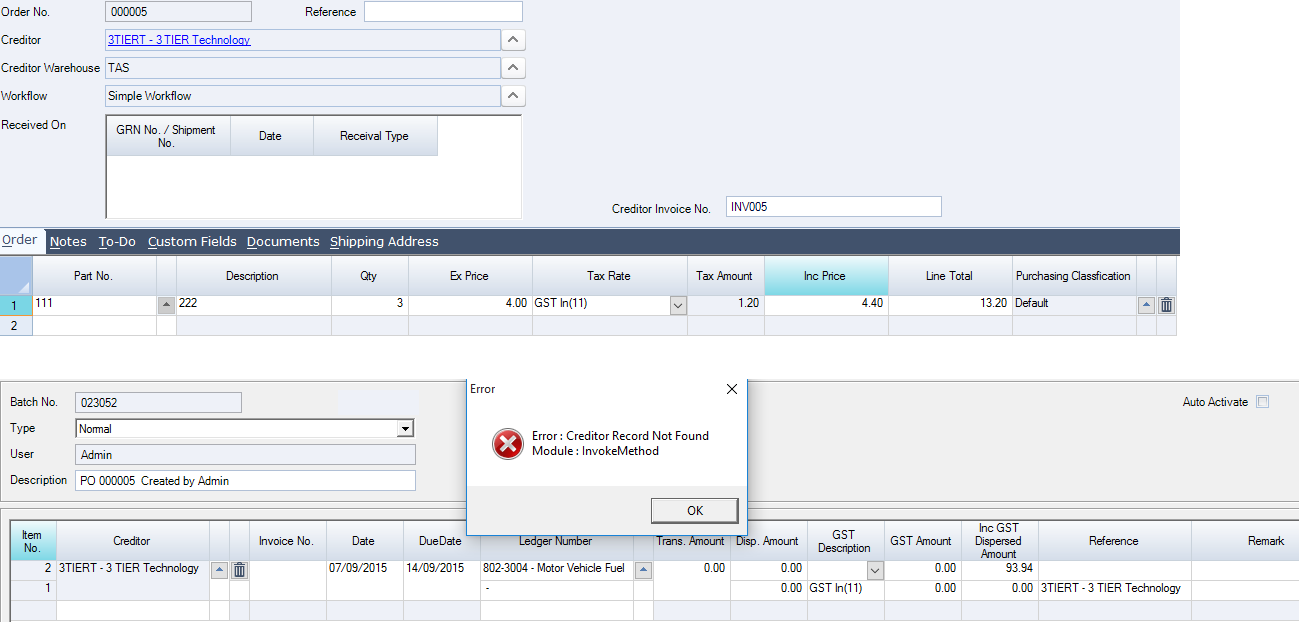Viewport: 1301px width, 622px height.
Task: Click the Creditor Invoice No. field
Action: coord(833,207)
